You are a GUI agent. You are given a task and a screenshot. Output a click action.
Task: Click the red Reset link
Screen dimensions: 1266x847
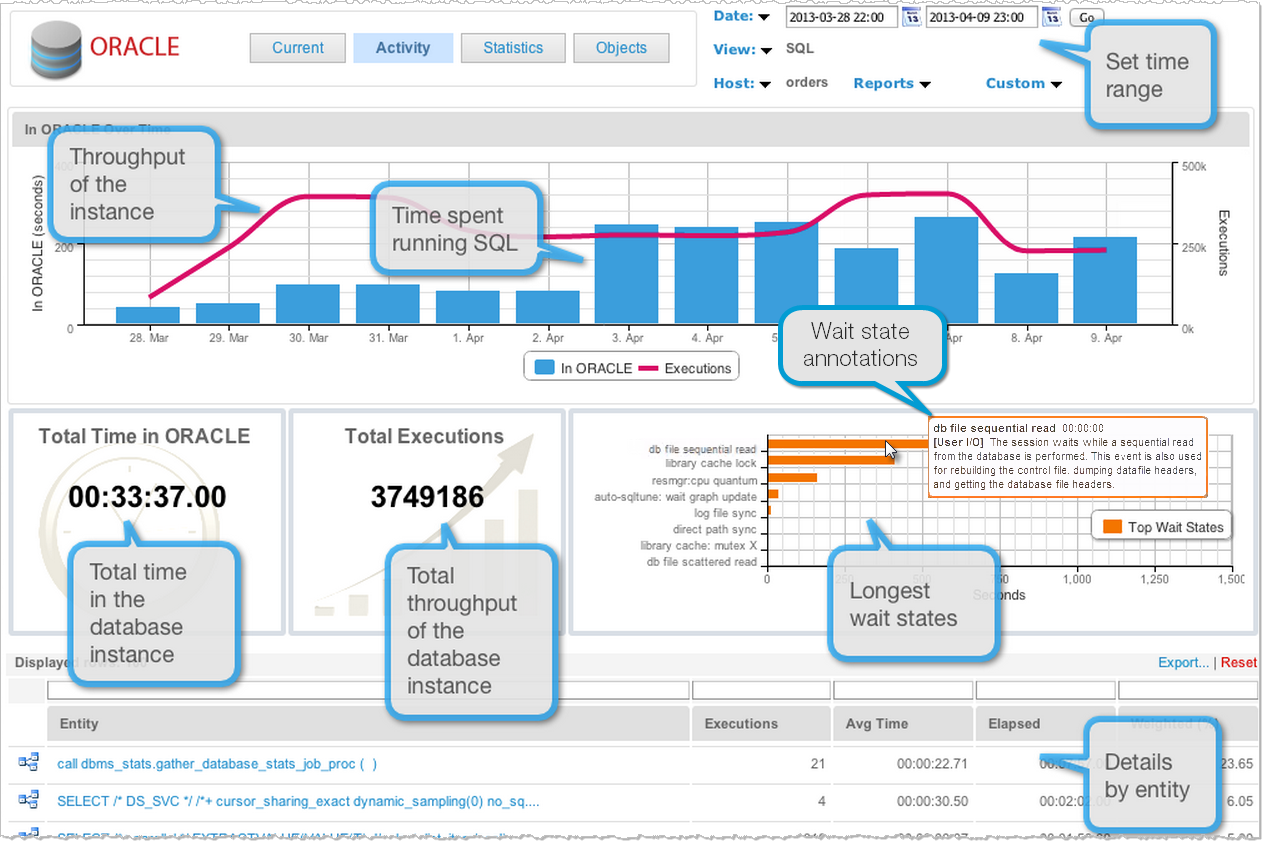tap(1239, 663)
